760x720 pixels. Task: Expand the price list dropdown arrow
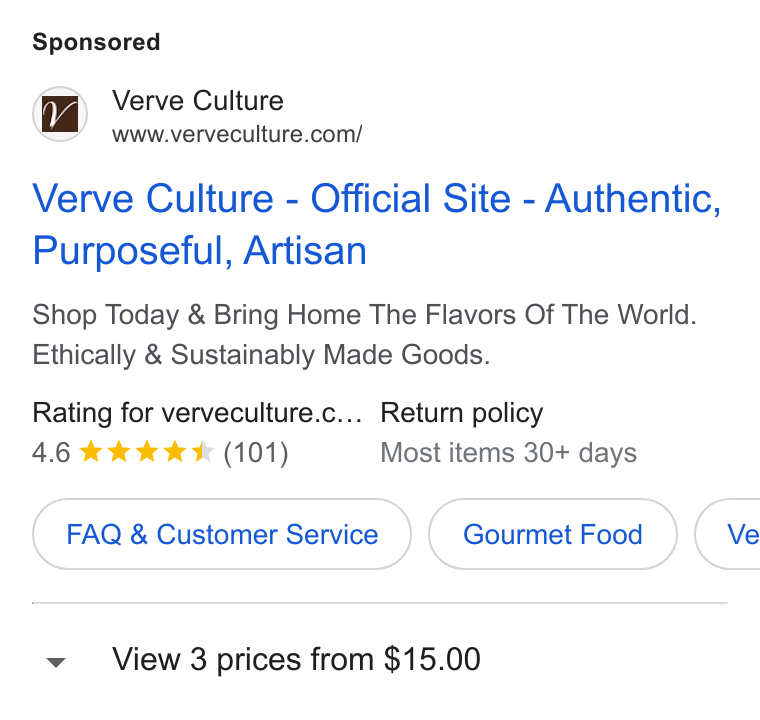pos(56,662)
